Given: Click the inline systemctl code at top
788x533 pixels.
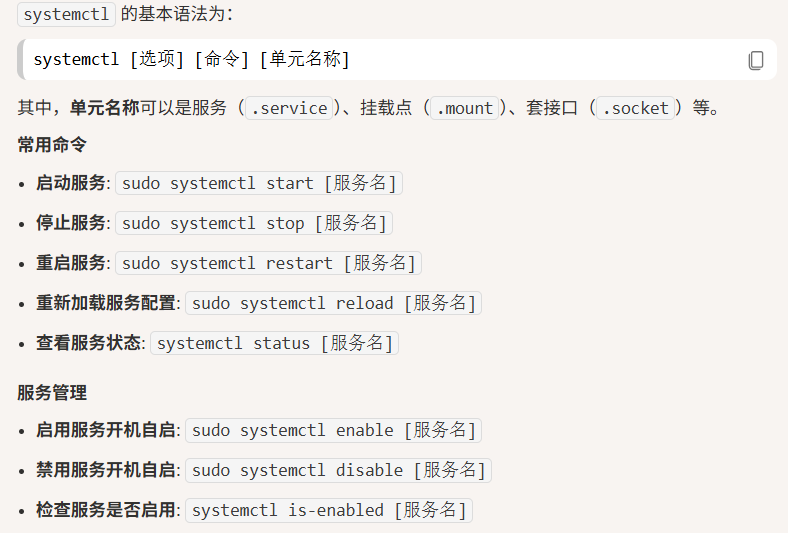Looking at the screenshot, I should [66, 14].
